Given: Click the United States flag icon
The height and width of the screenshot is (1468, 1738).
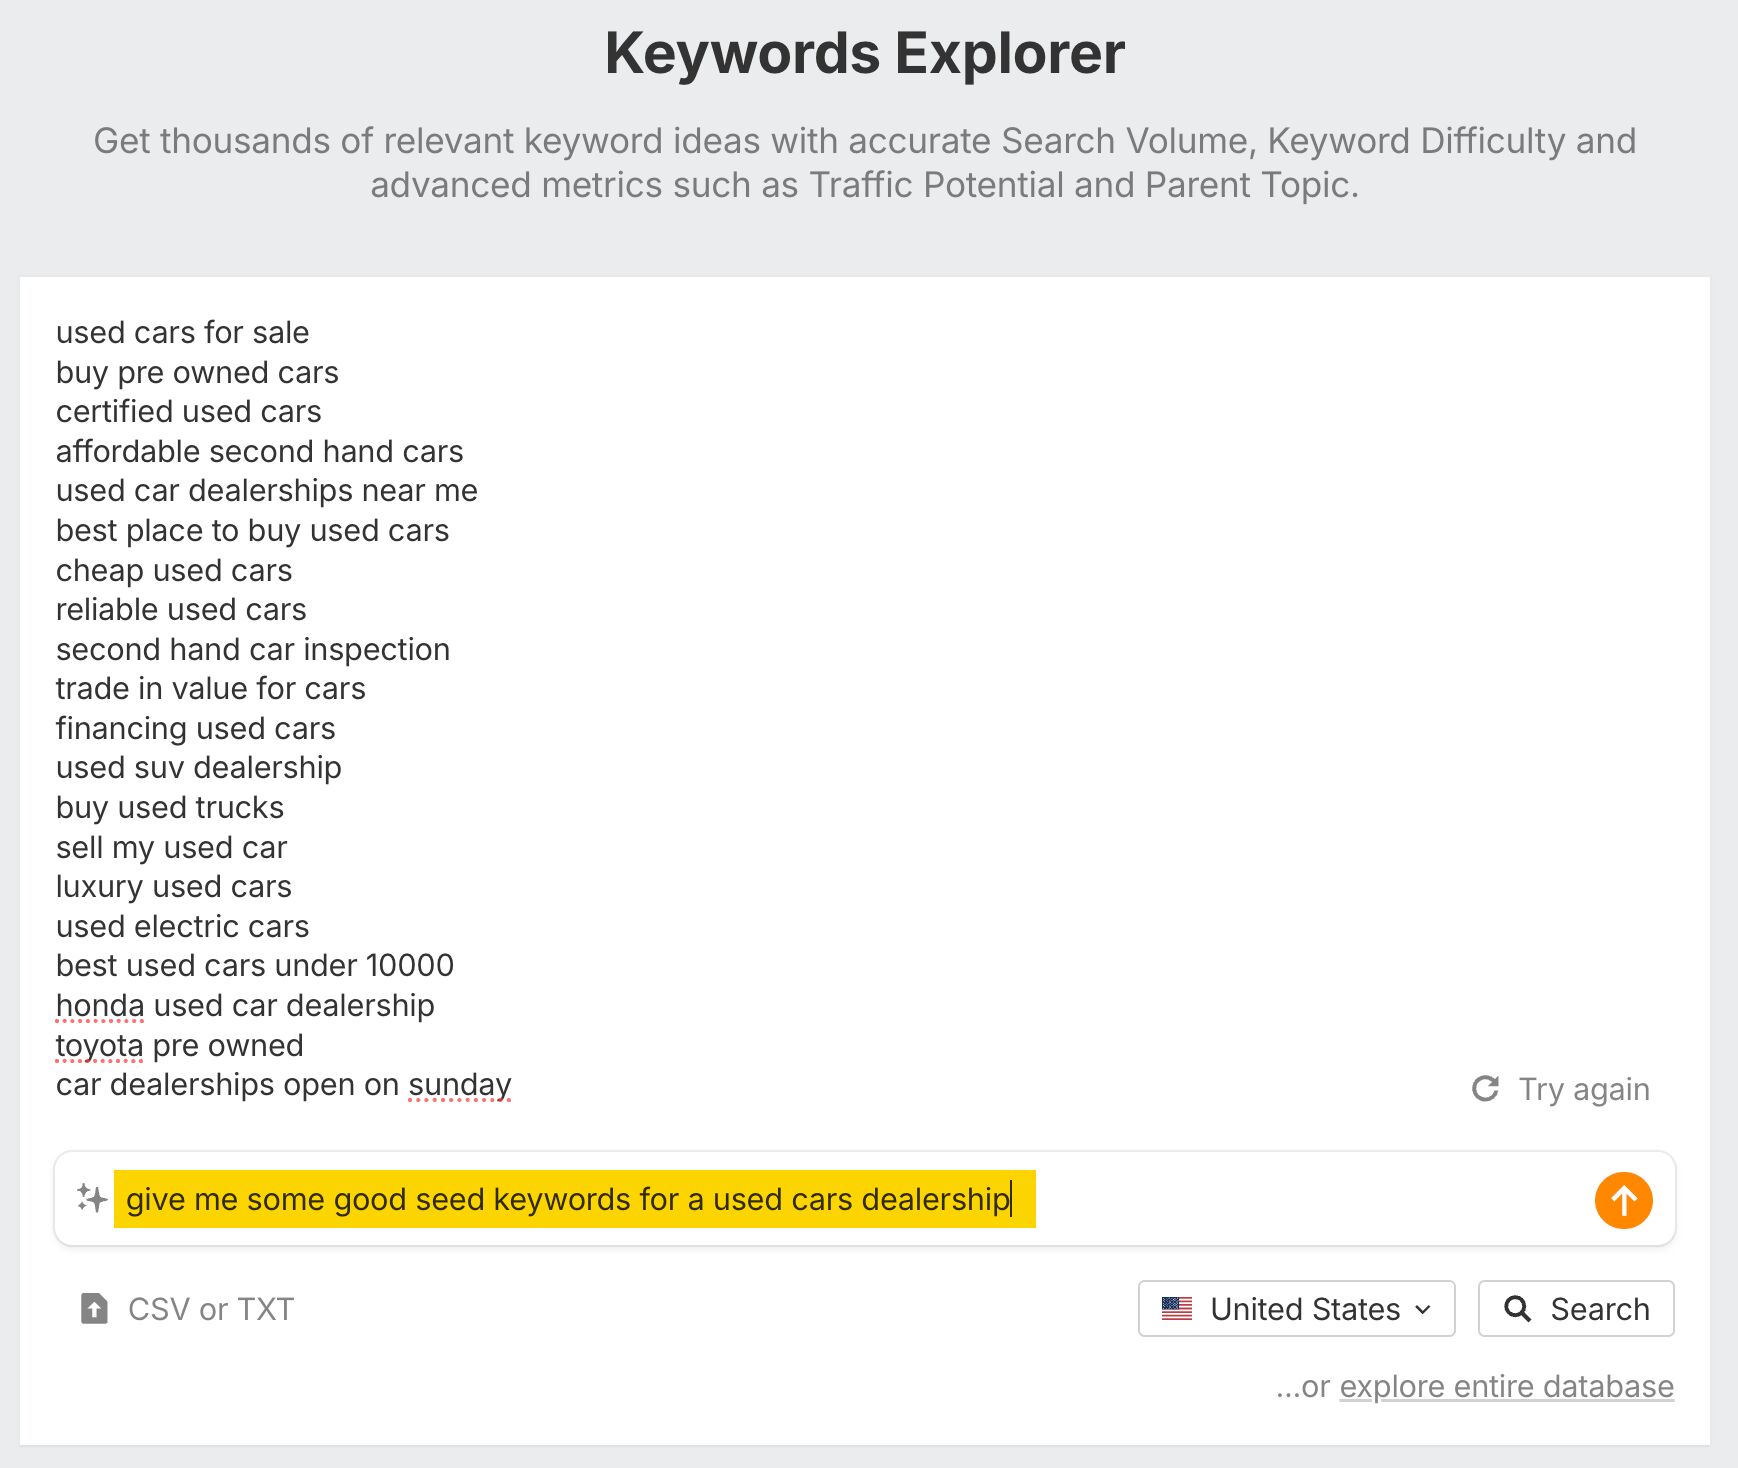Looking at the screenshot, I should tap(1179, 1308).
